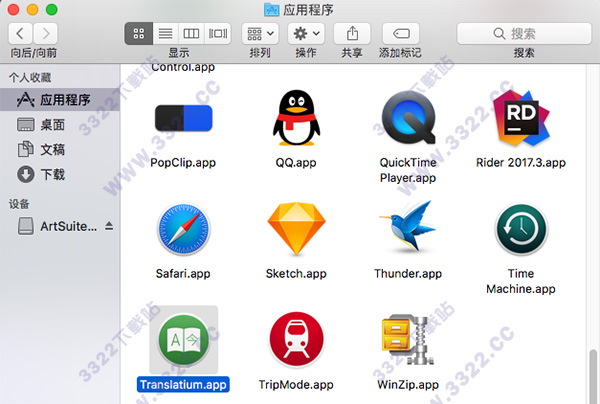The width and height of the screenshot is (600, 404).
Task: Switch to column view mode
Action: point(191,34)
